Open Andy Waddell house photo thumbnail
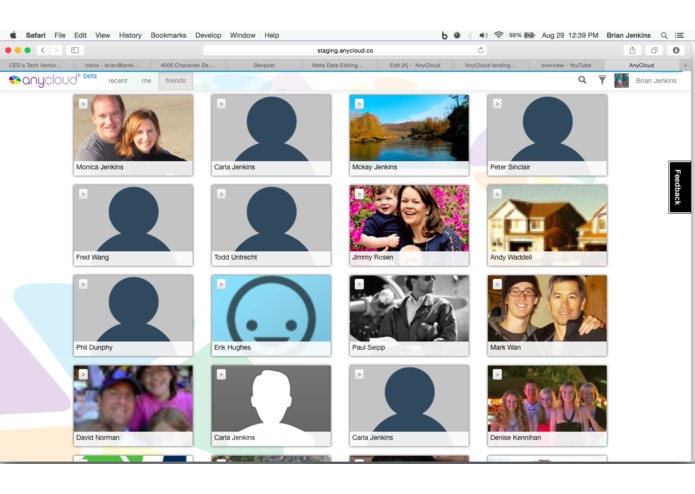 547,218
